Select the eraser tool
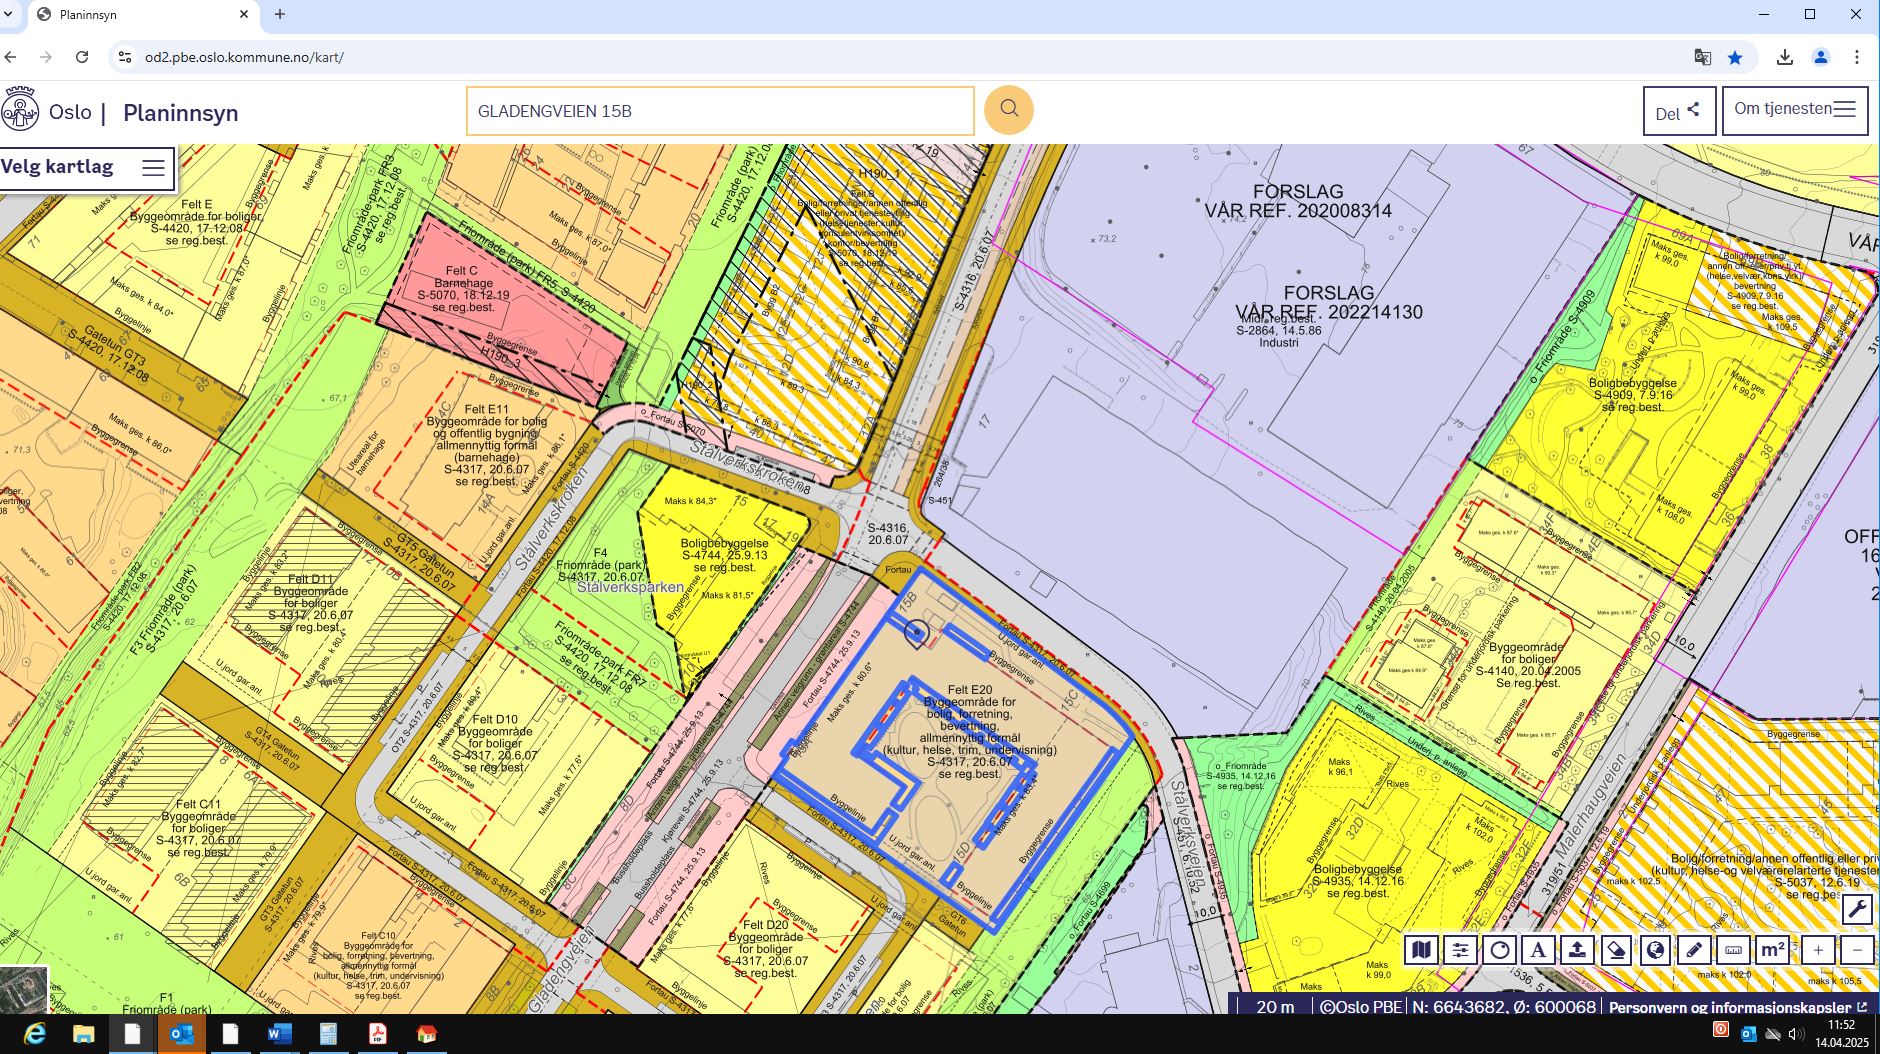1880x1054 pixels. coord(1616,950)
